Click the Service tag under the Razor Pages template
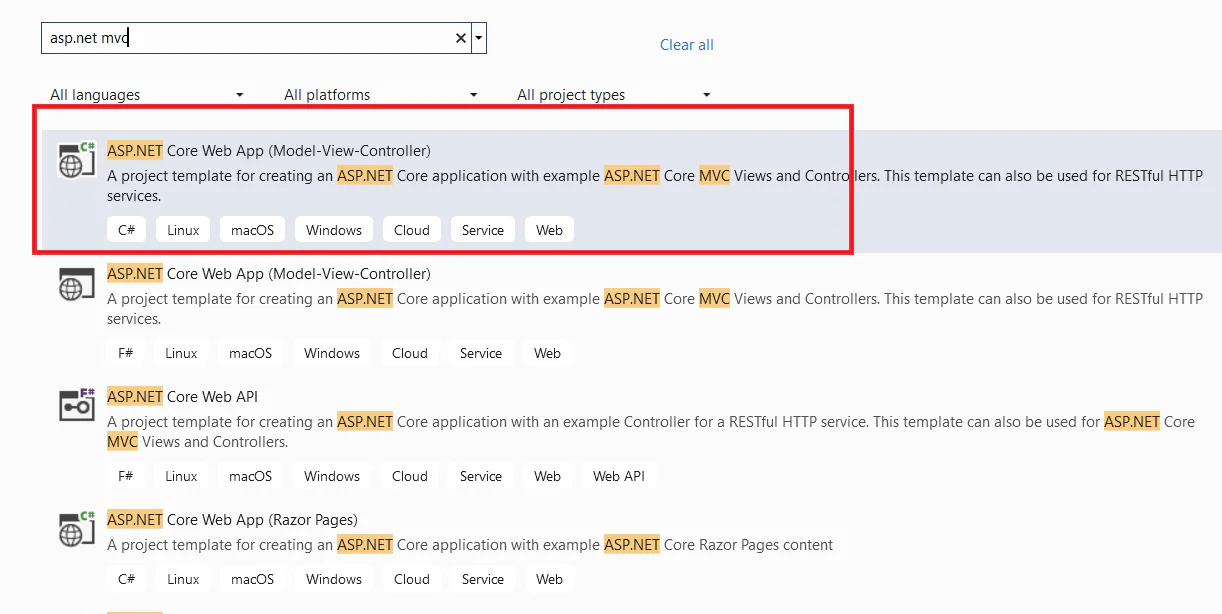The image size is (1222, 614). click(x=483, y=579)
